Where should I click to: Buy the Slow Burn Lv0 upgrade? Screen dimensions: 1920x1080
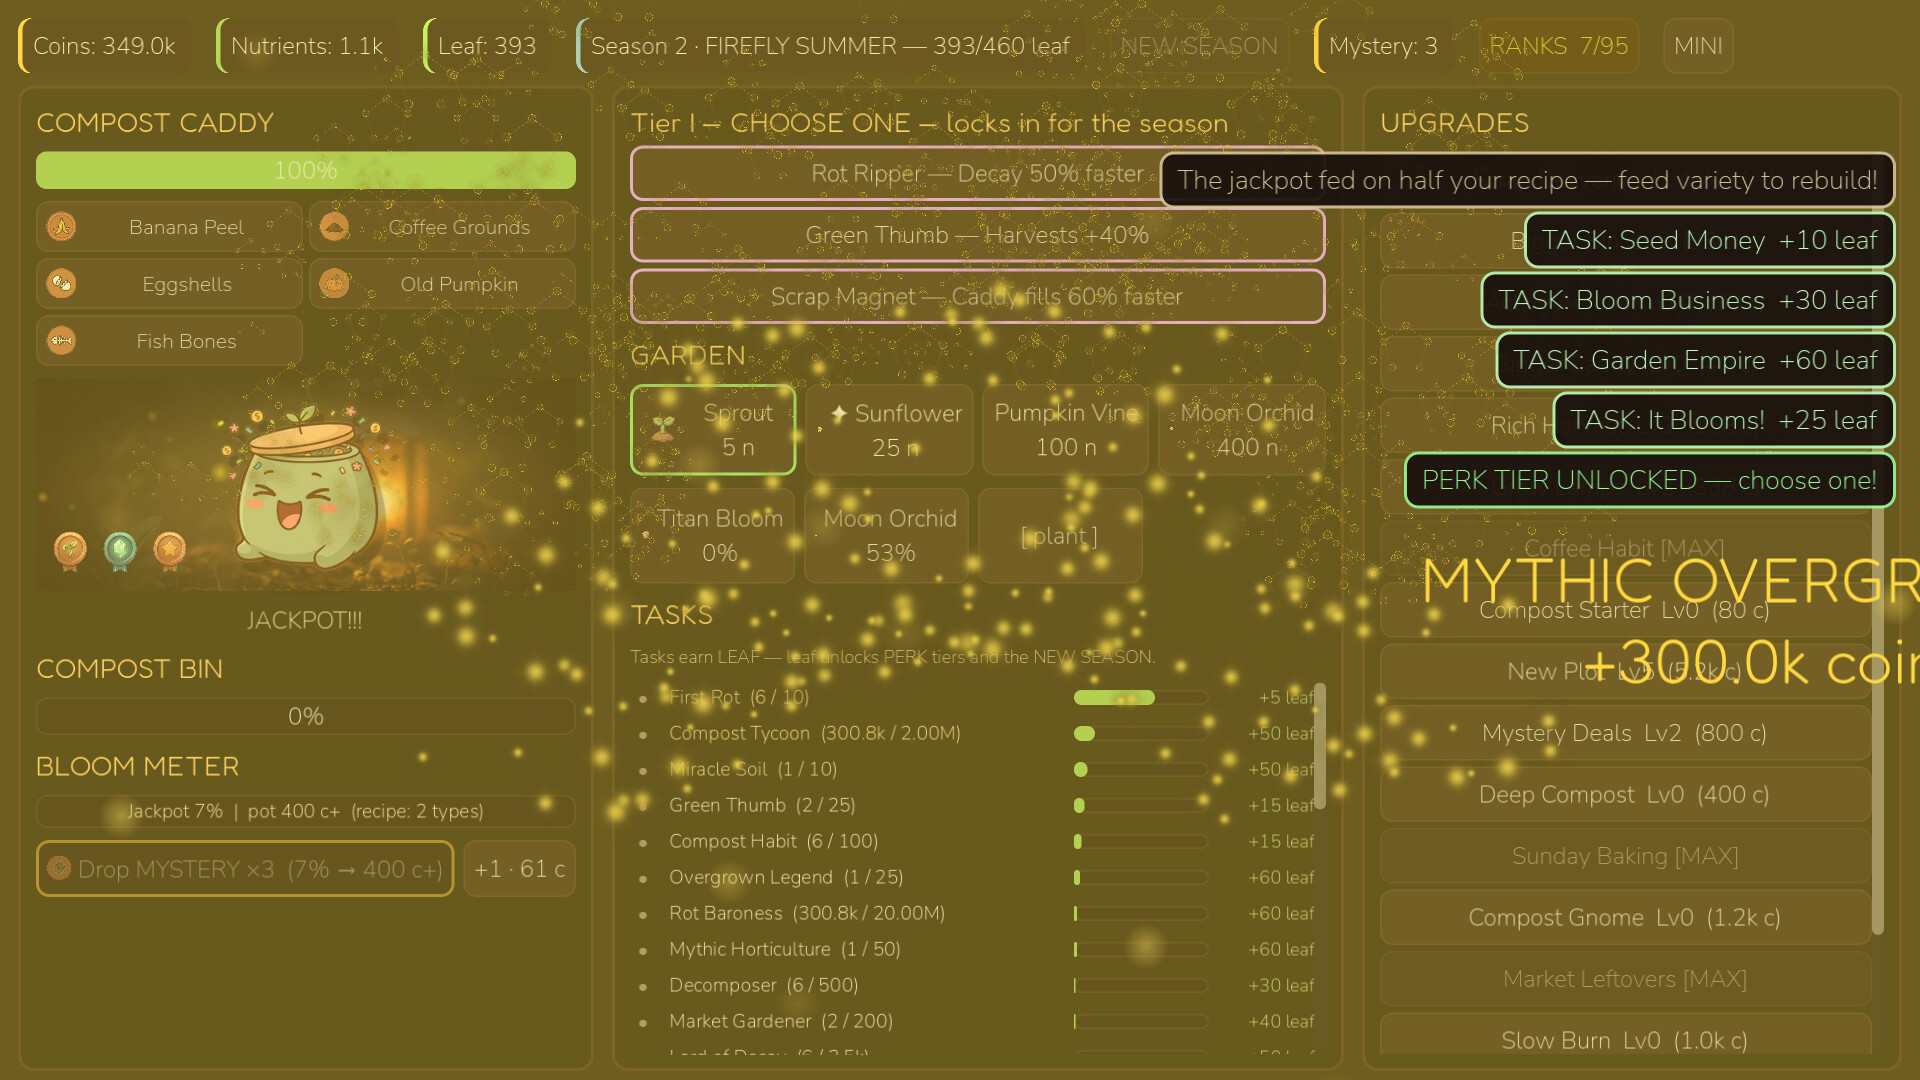click(1625, 1035)
